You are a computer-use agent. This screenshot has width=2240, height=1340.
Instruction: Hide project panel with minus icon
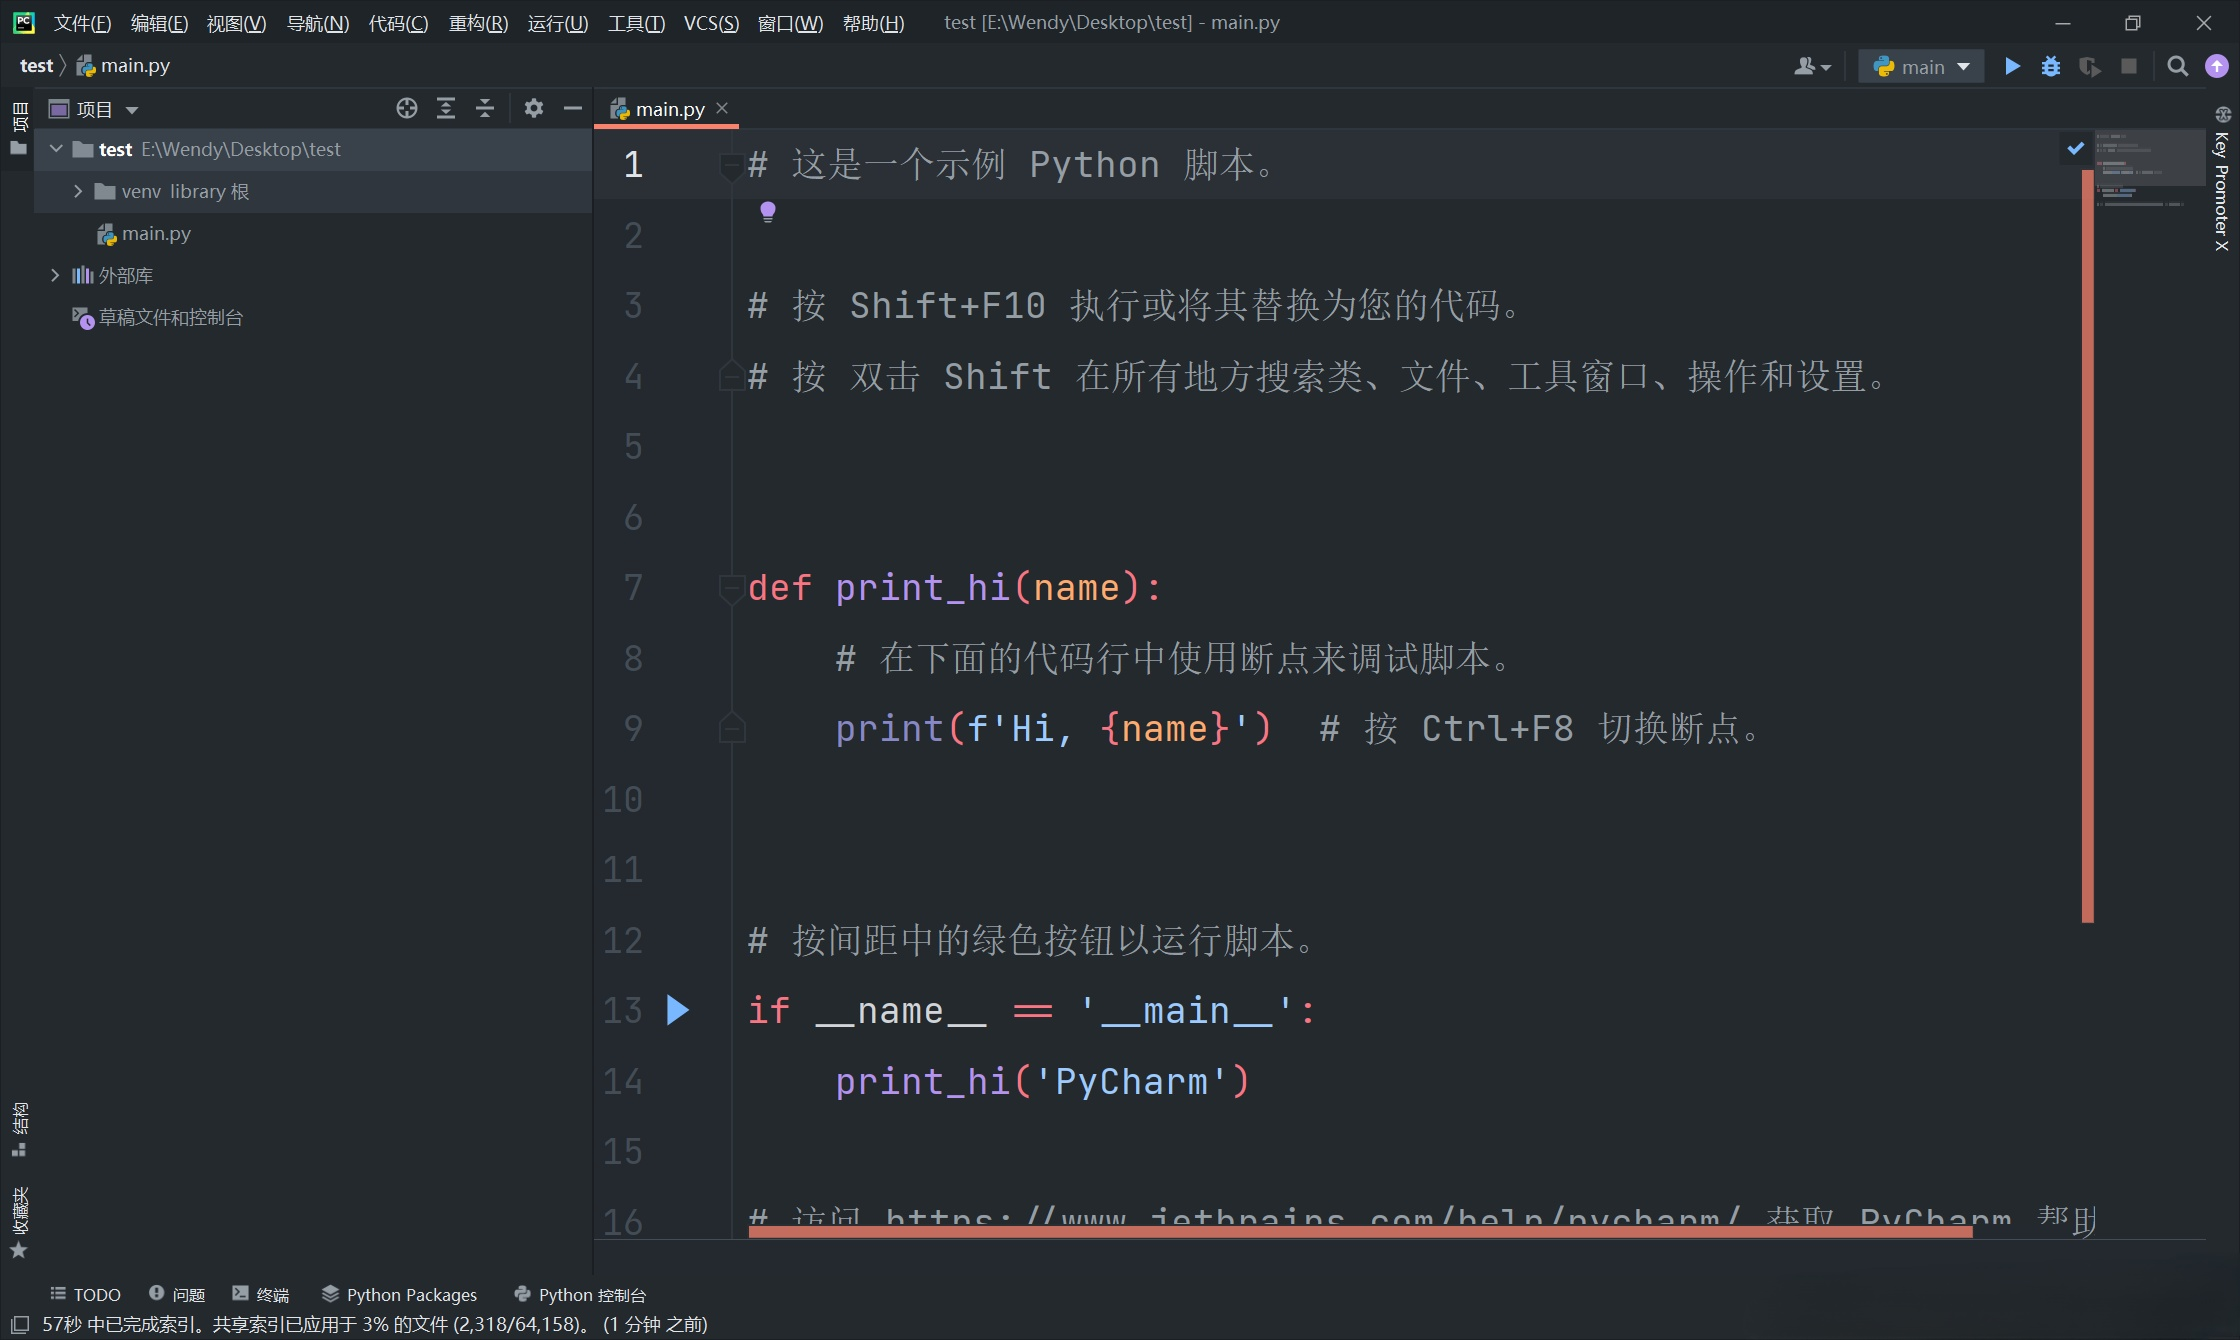click(x=573, y=109)
